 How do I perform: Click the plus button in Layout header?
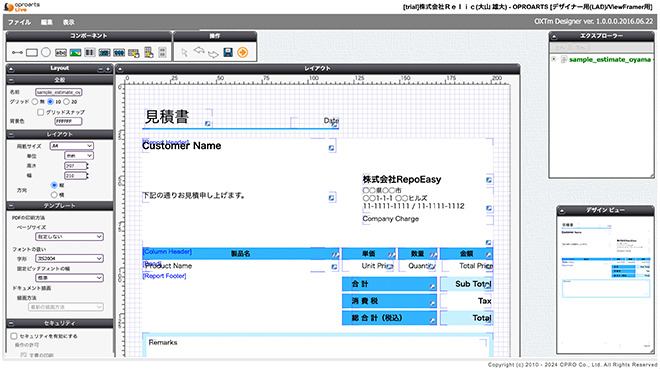click(108, 69)
